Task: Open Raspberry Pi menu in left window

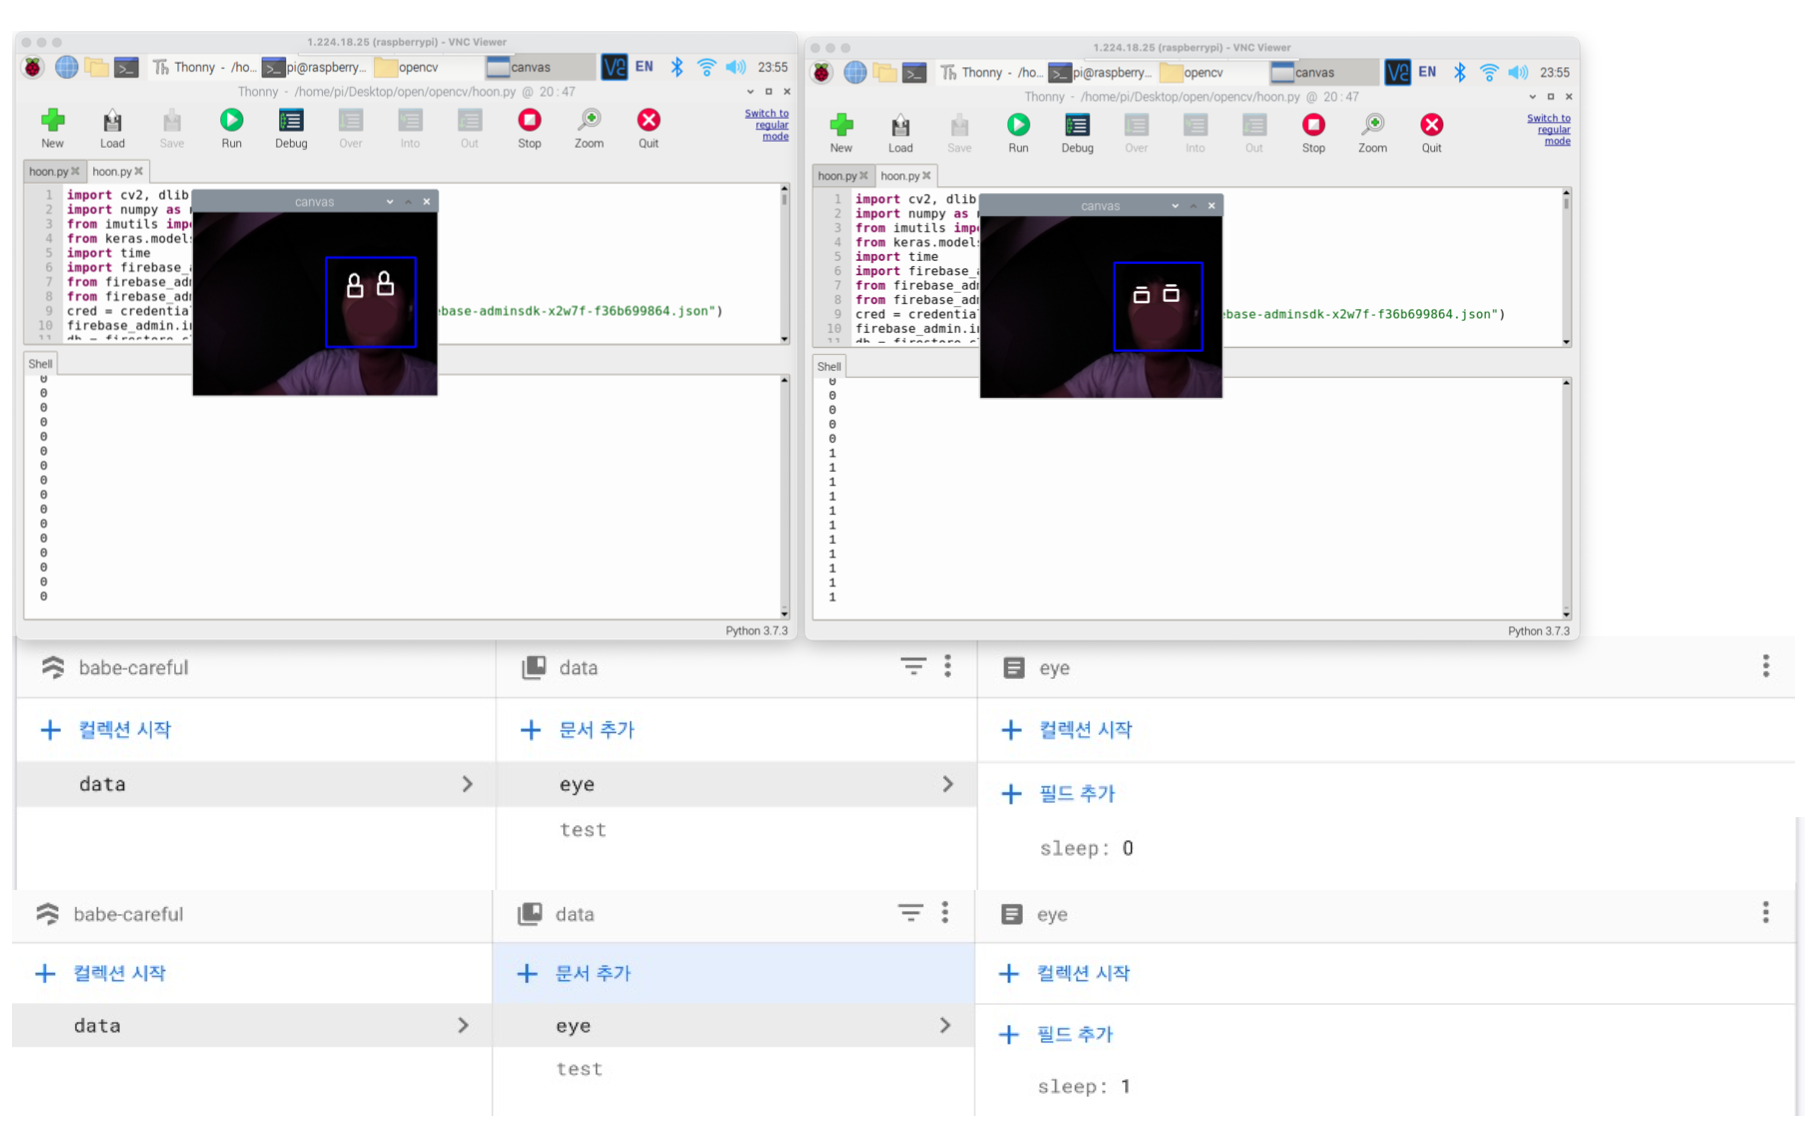Action: 33,67
